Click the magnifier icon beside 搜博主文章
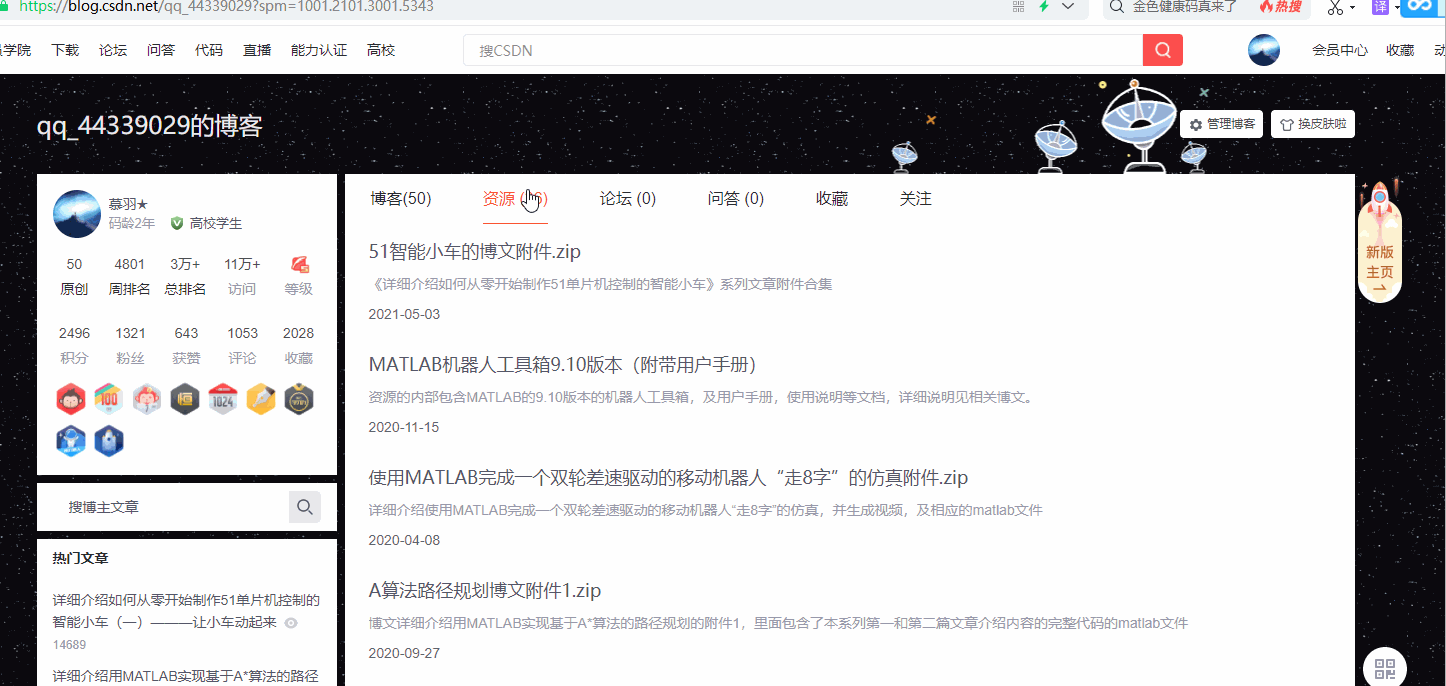The width and height of the screenshot is (1446, 686). point(305,507)
